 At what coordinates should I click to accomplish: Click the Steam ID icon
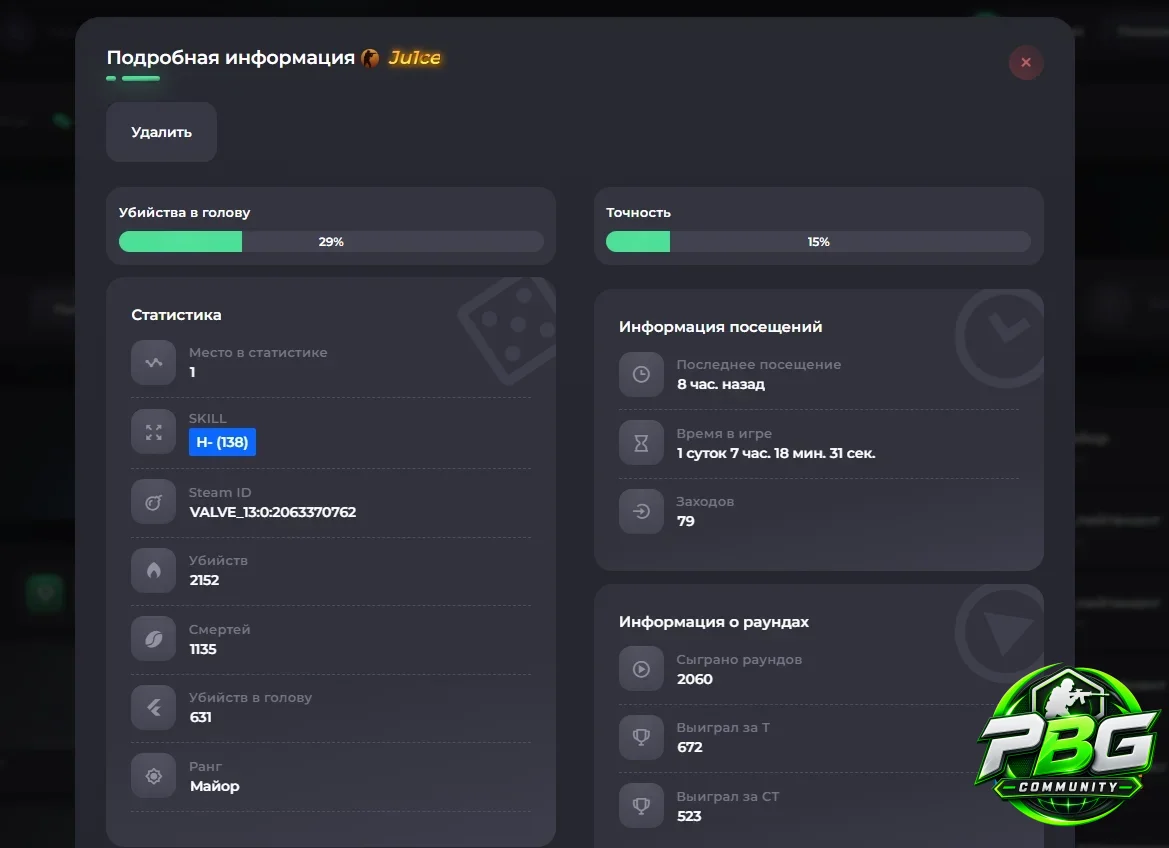coord(154,501)
